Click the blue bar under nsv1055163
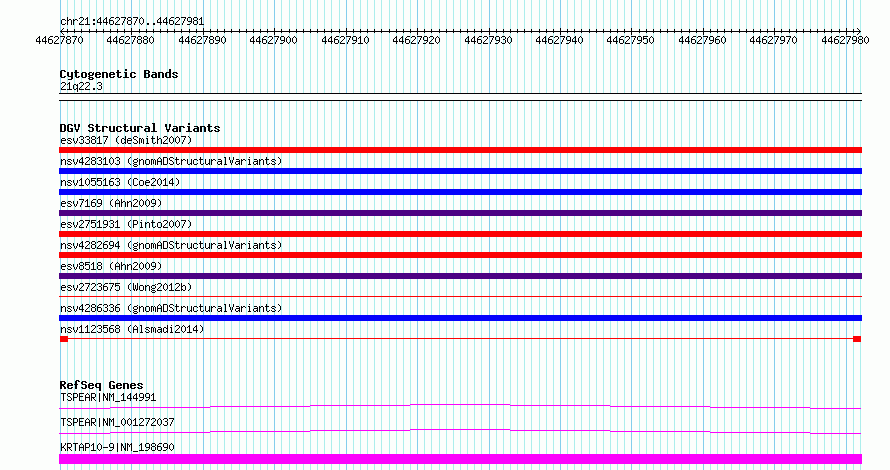 point(460,192)
